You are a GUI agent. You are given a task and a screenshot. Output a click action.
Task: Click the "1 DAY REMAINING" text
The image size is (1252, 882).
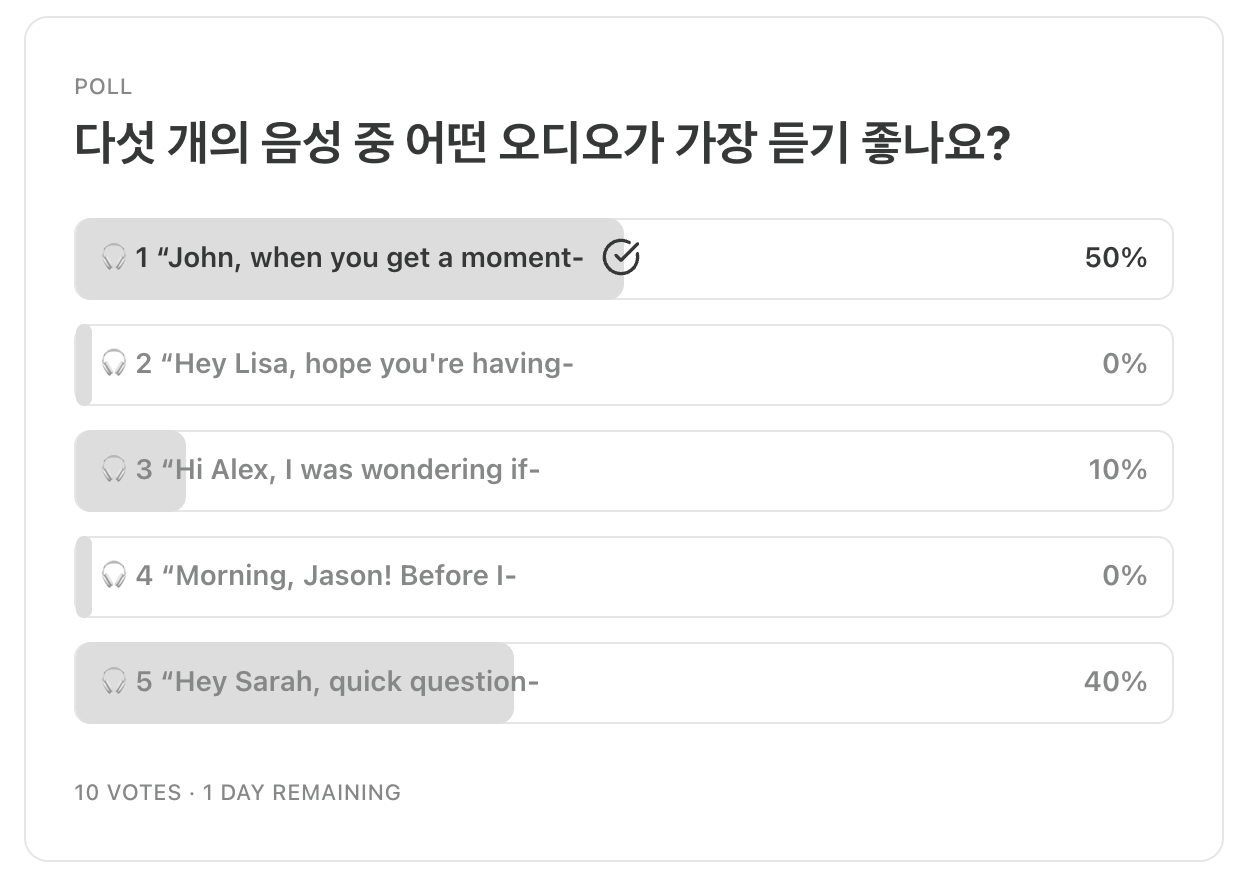click(x=301, y=793)
